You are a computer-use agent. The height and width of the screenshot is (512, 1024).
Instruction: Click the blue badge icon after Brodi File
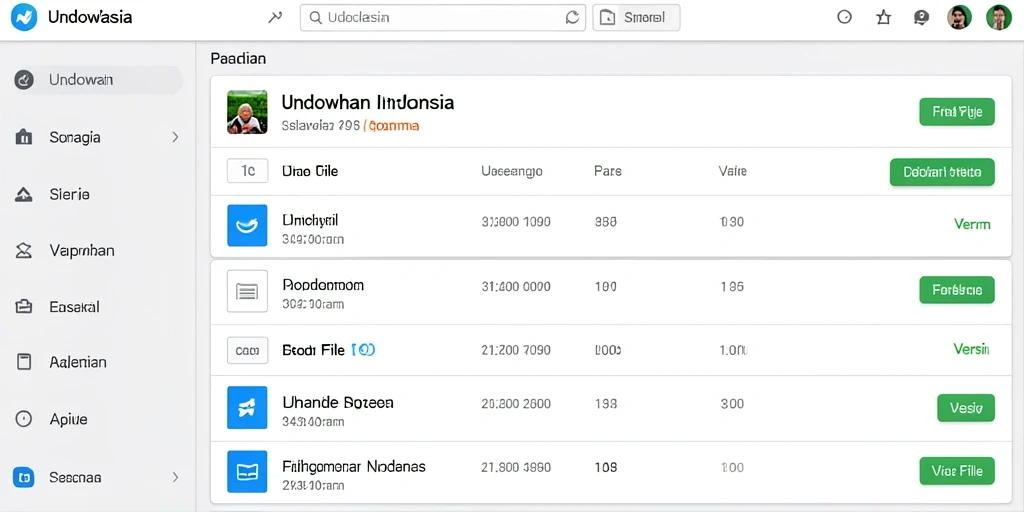pos(363,350)
